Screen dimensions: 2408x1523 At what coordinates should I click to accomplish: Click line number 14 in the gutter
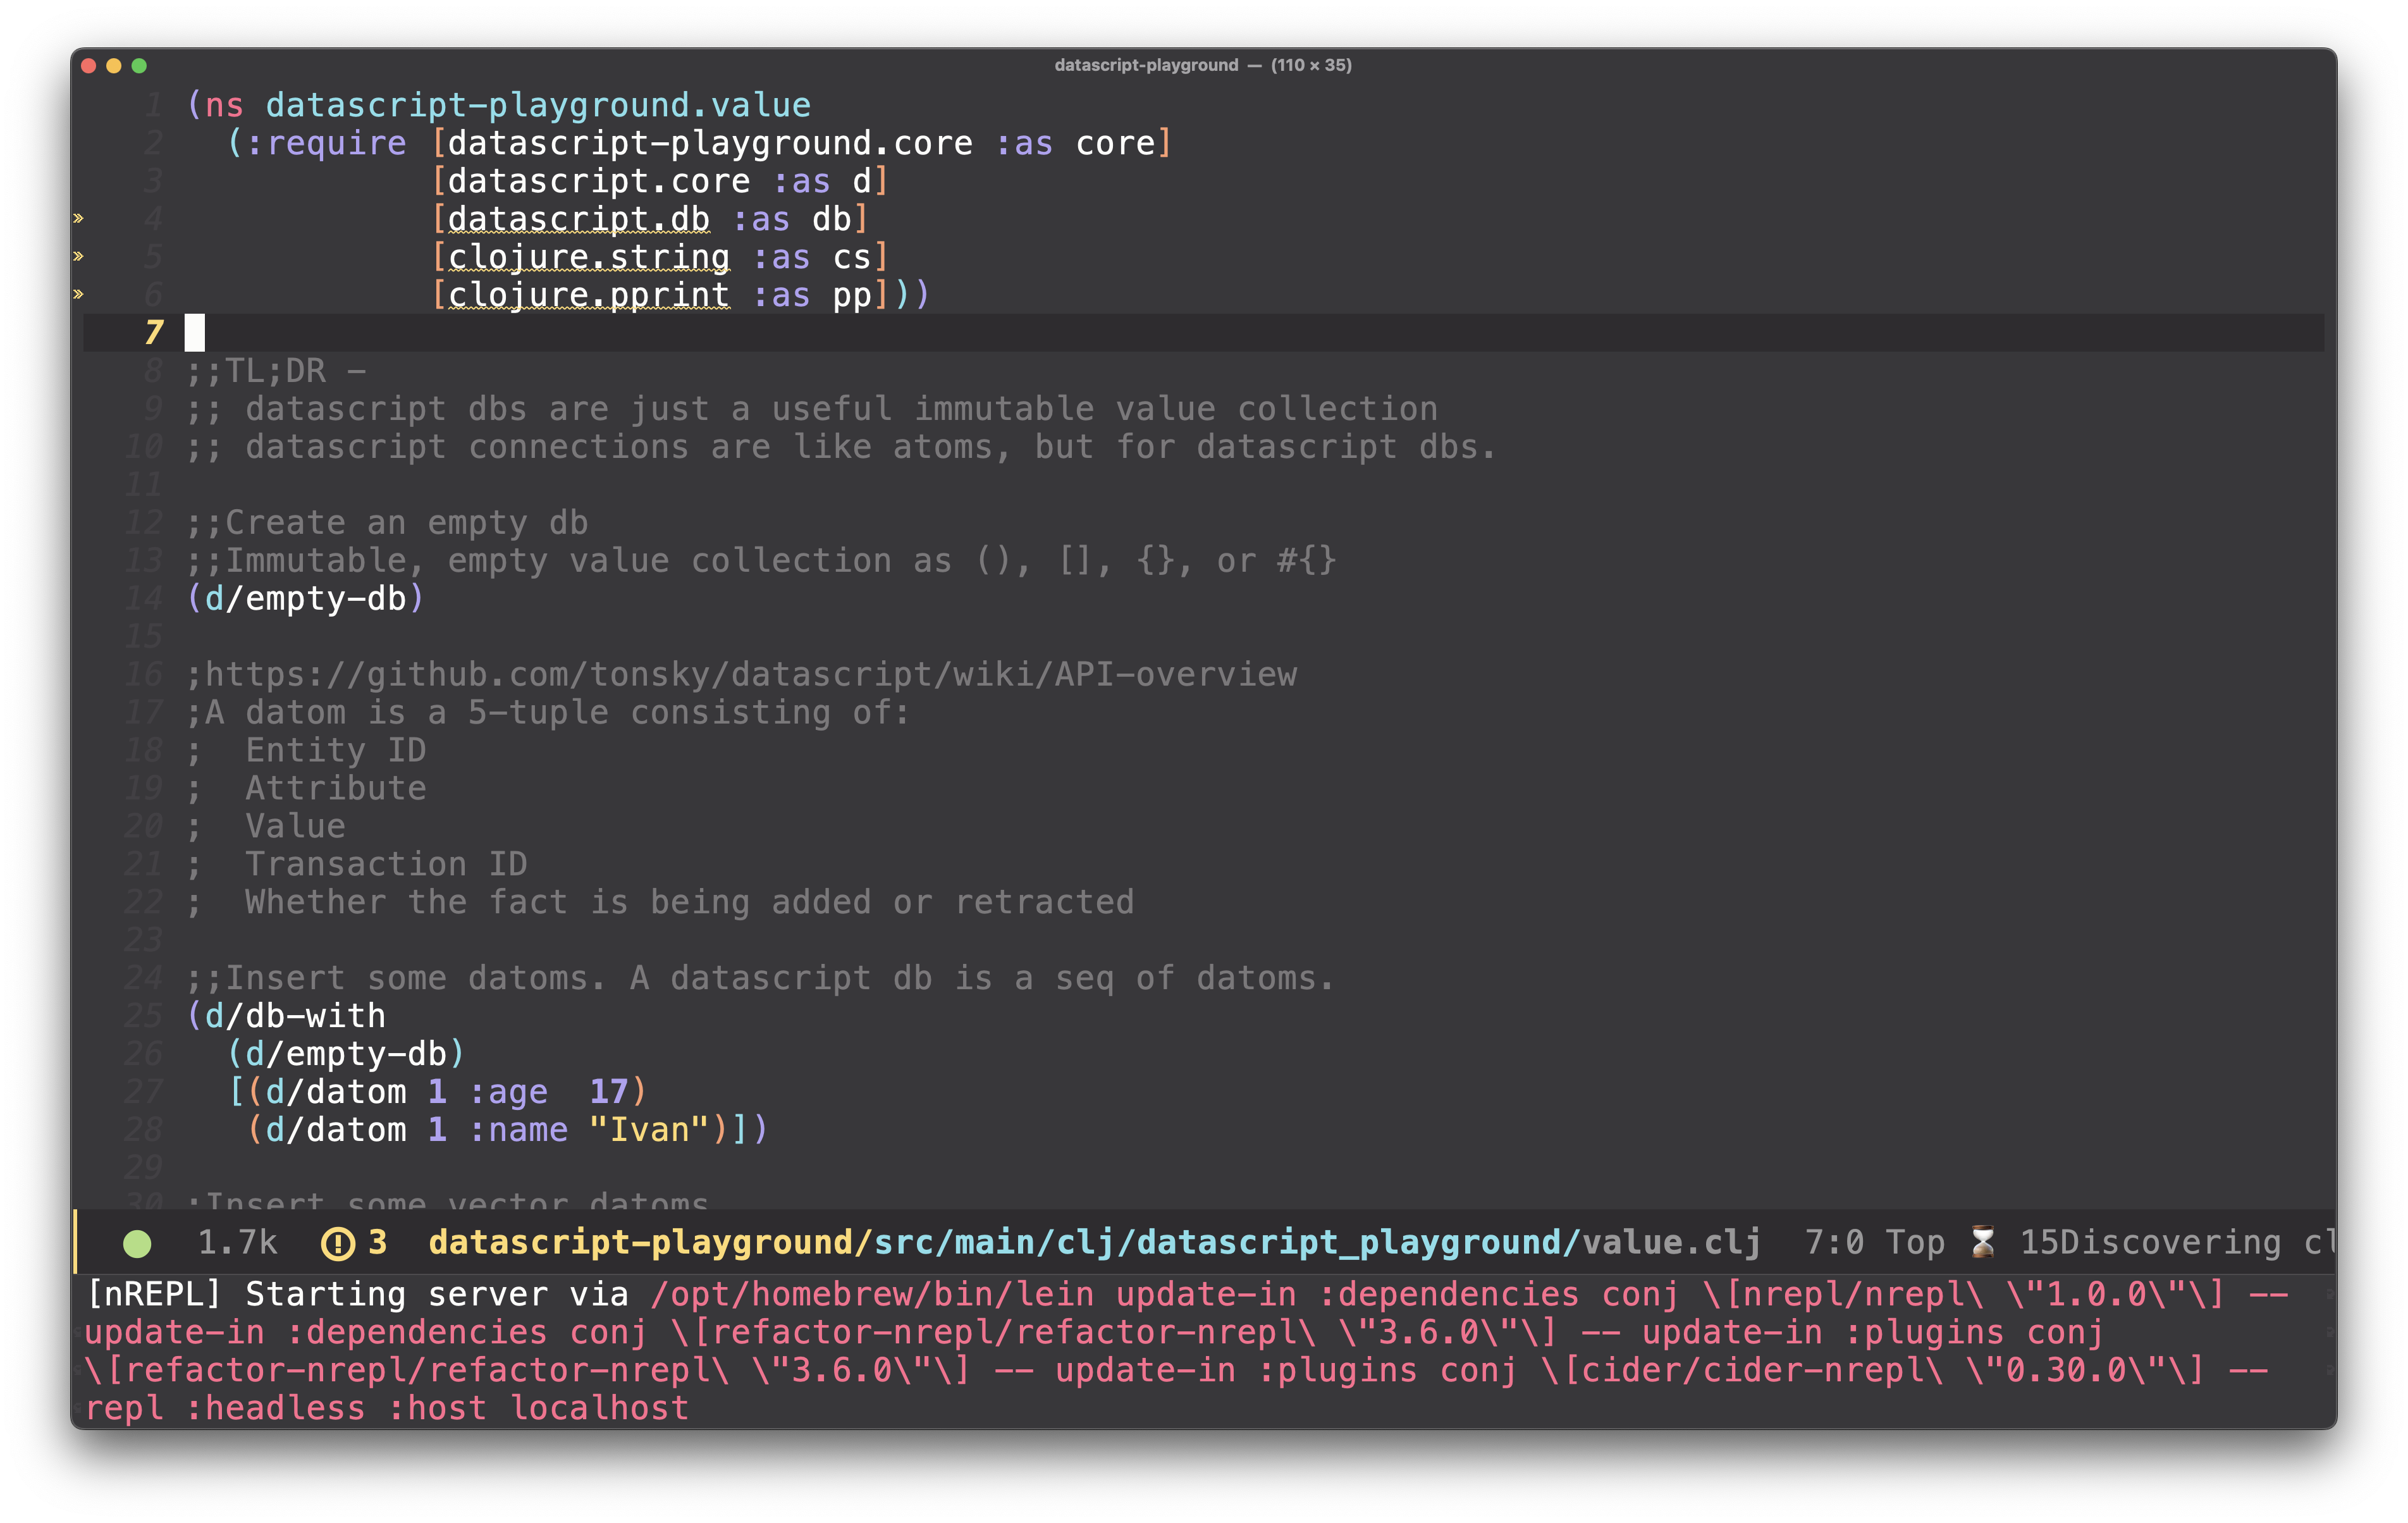pyautogui.click(x=143, y=598)
